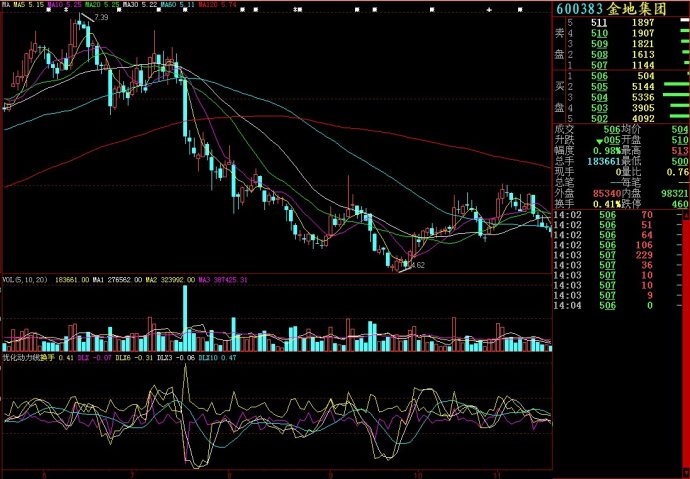Viewport: 690px width, 479px height.
Task: Click the 7.39 highest price marker
Action: coord(100,17)
